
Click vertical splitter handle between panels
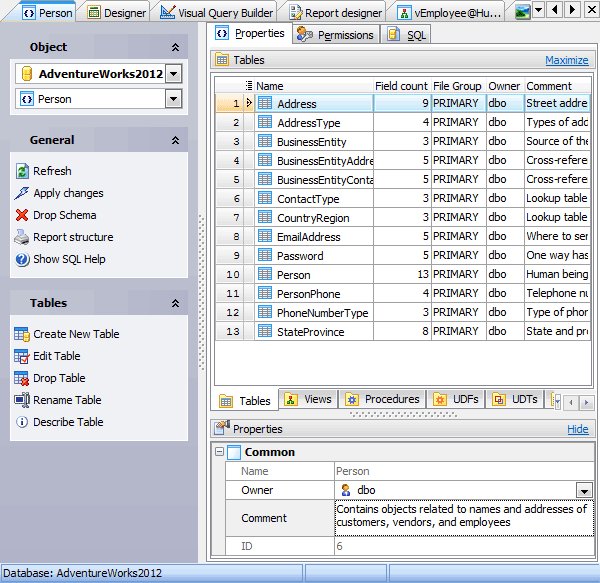click(202, 292)
